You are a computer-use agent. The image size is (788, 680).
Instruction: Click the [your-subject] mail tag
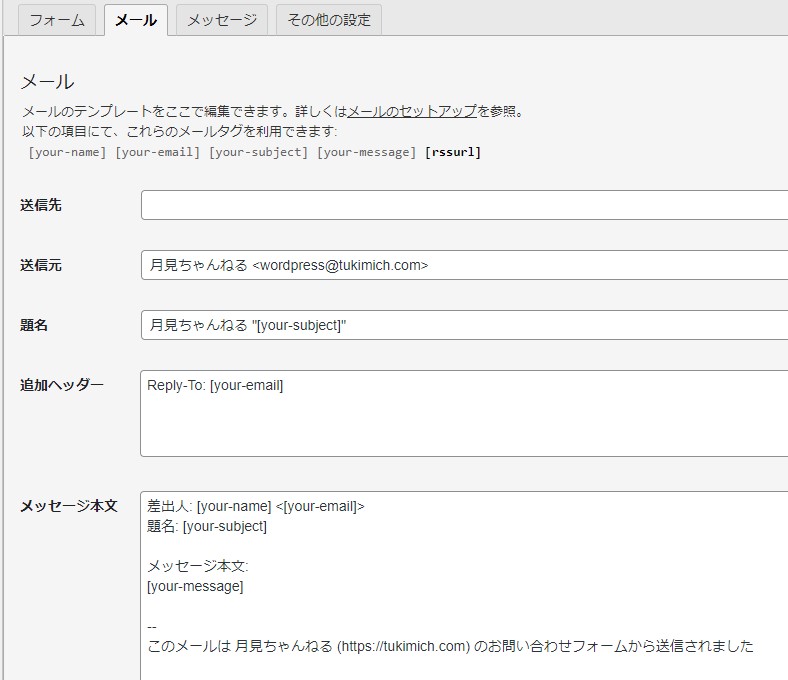[x=258, y=152]
